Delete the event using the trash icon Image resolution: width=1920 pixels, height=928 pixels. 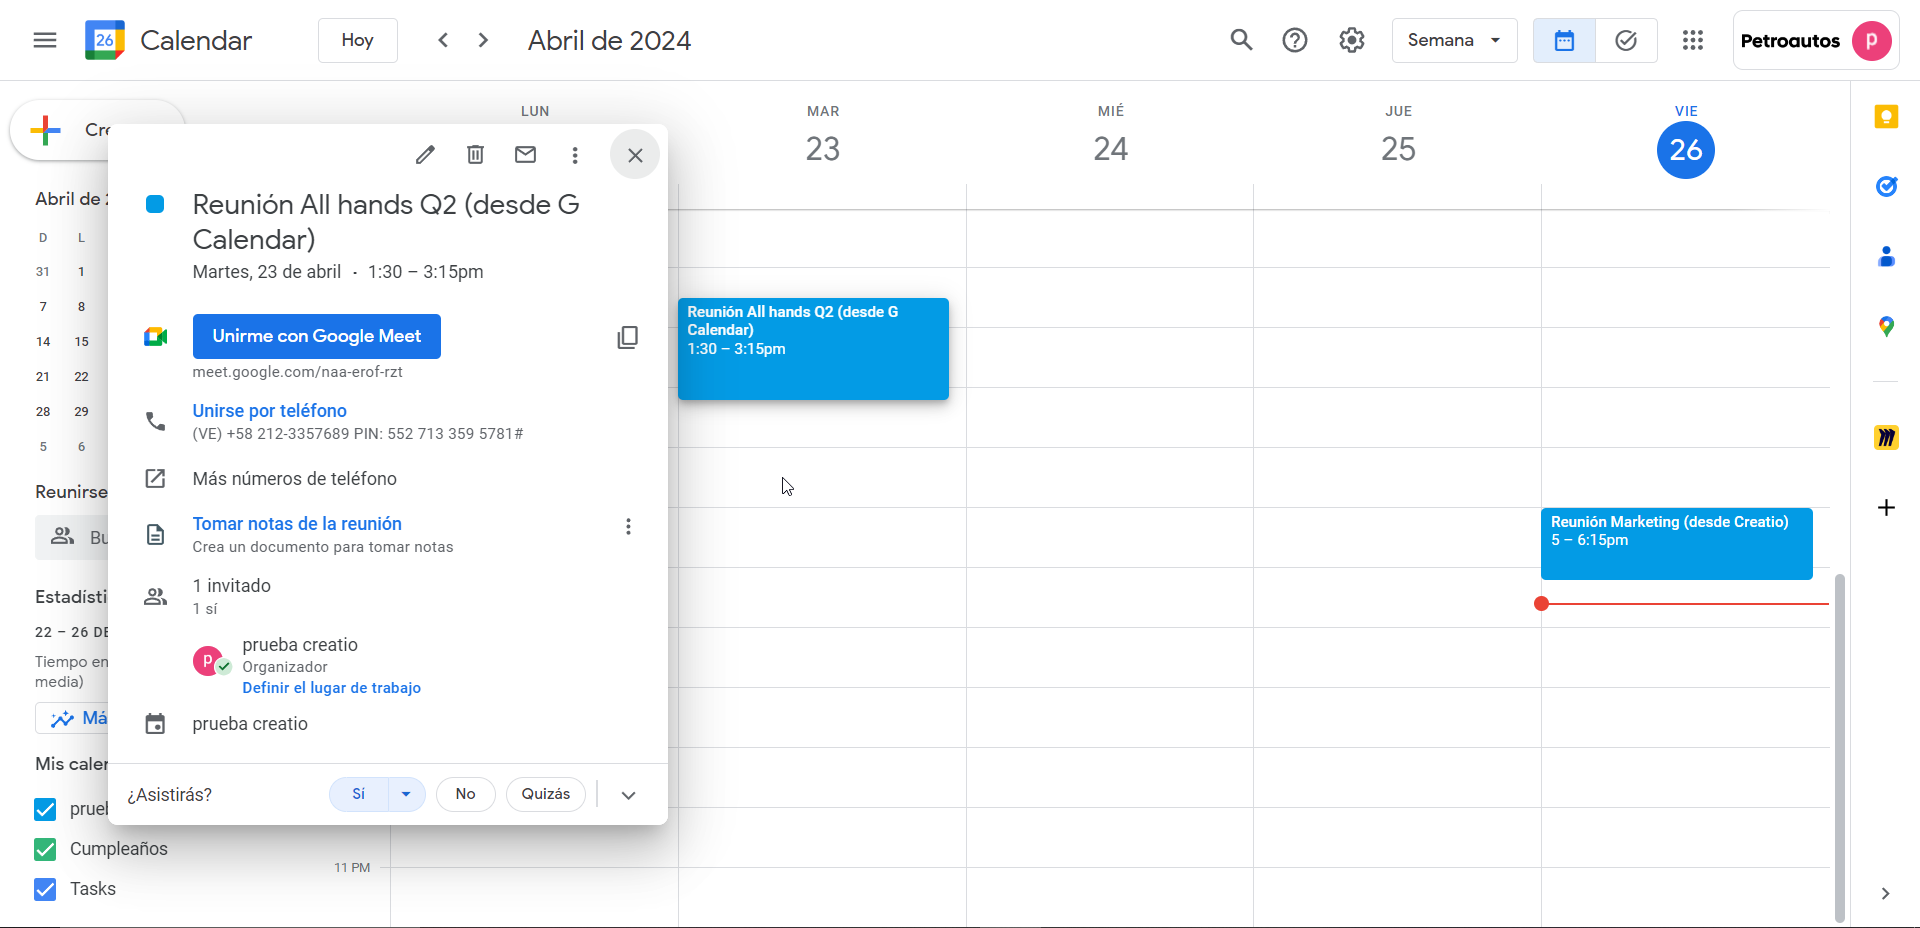(475, 155)
